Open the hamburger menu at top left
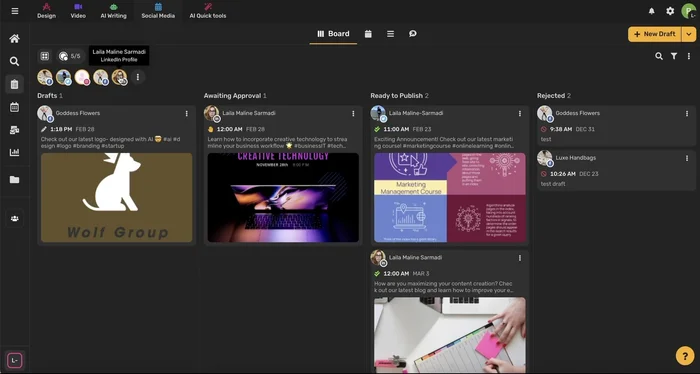700x374 pixels. 15,11
